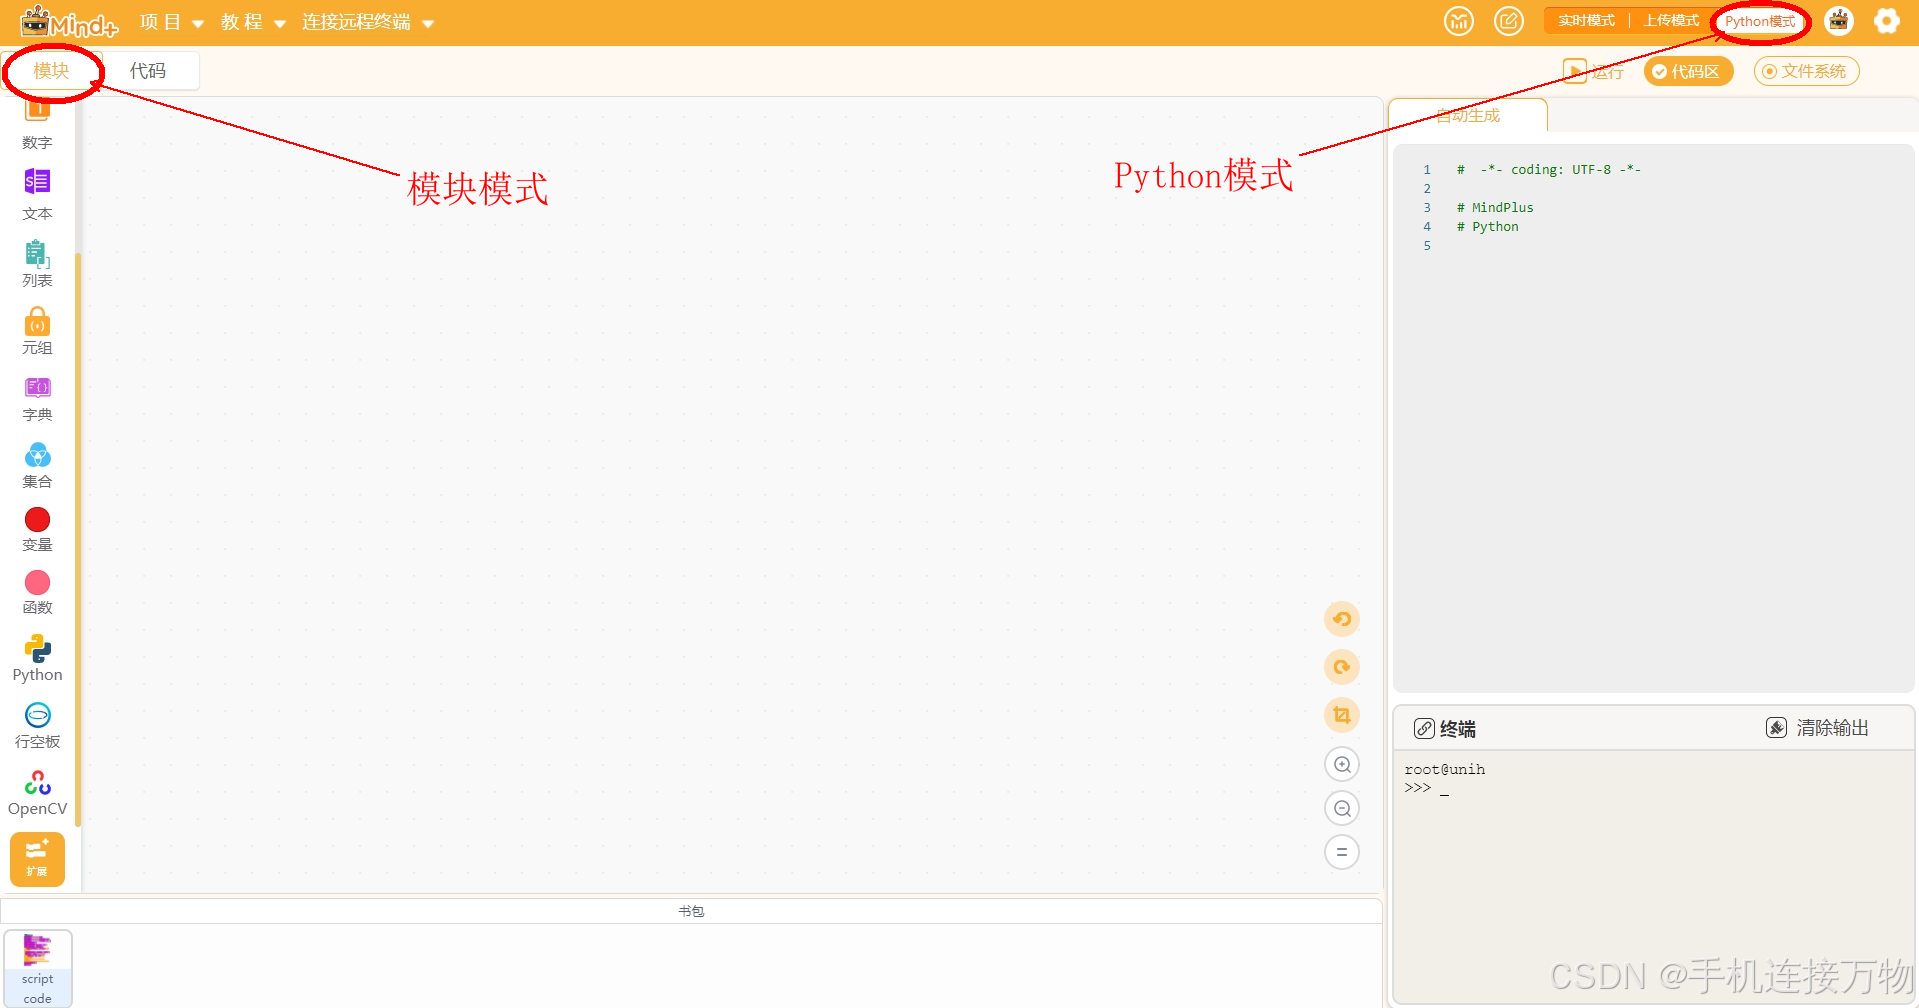The width and height of the screenshot is (1919, 1008).
Task: Select the 自动生成 code tab
Action: point(1468,116)
